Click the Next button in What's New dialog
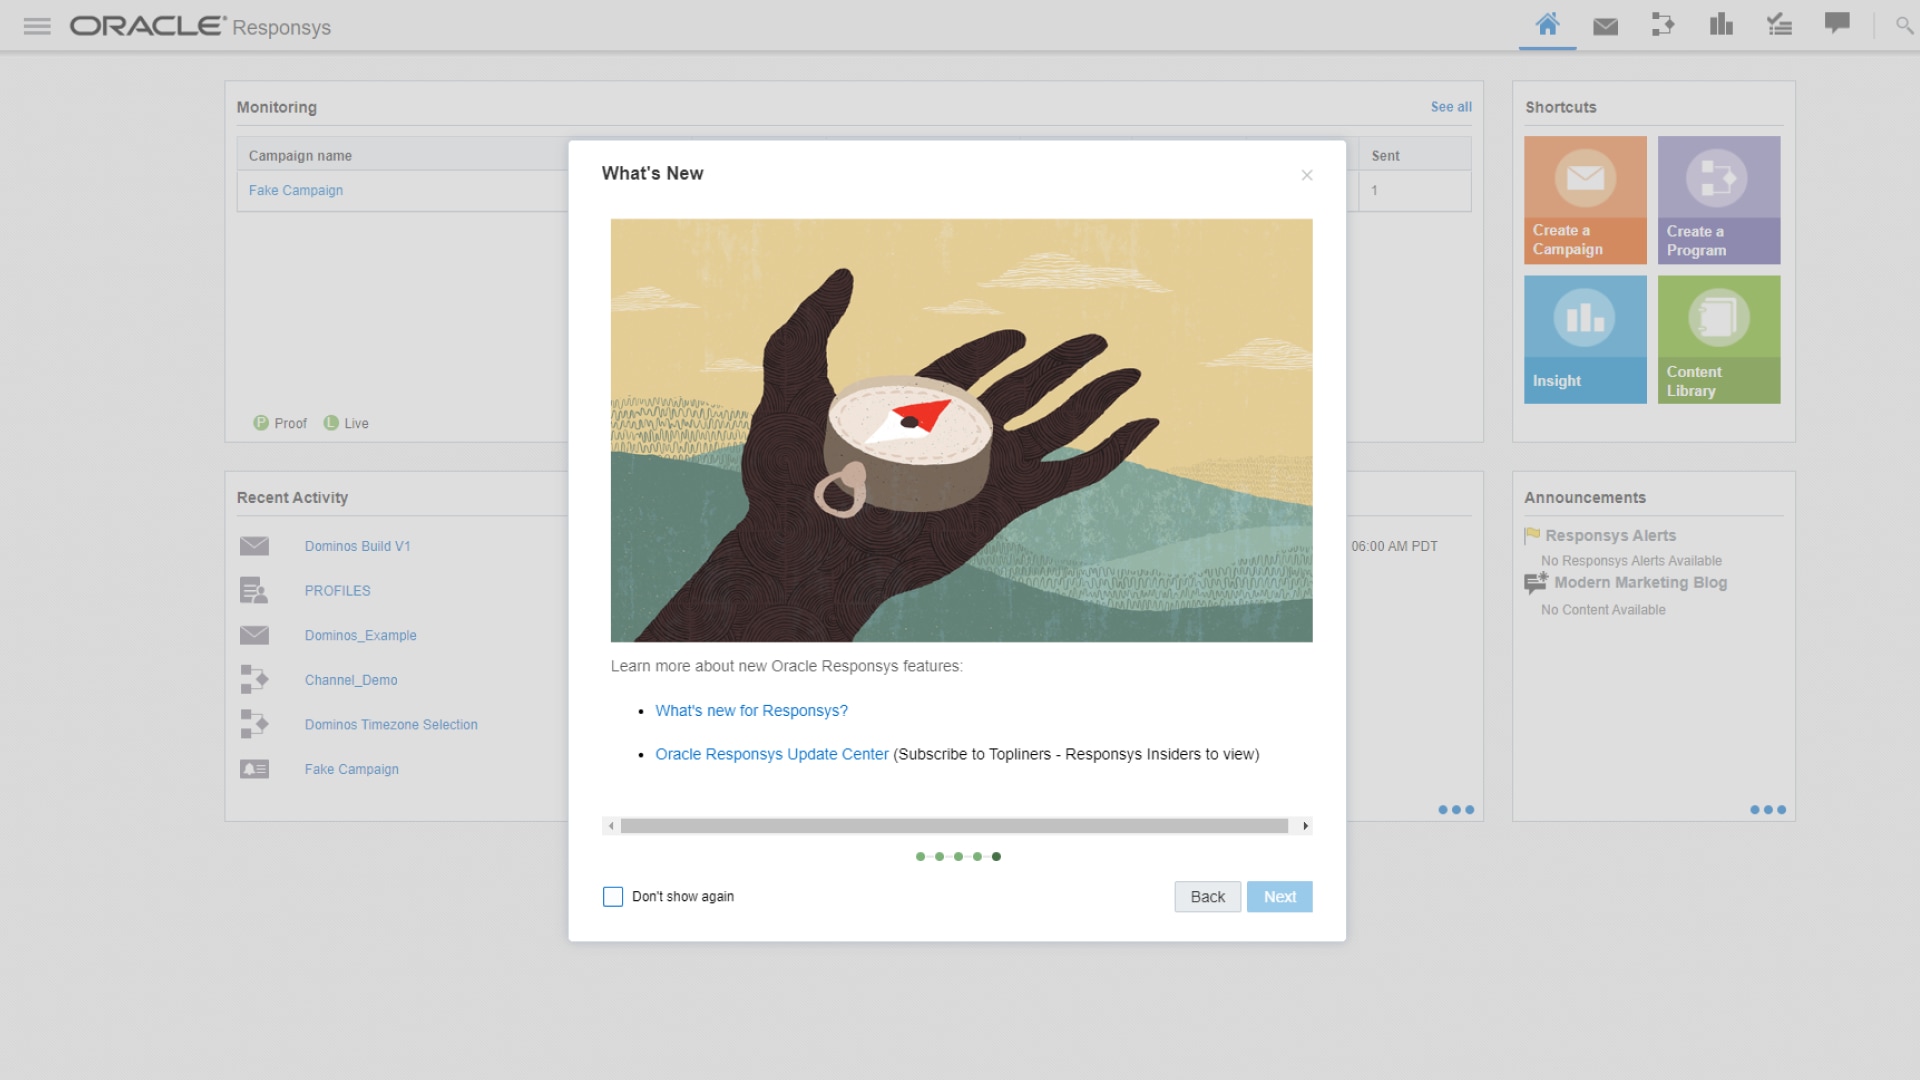 coord(1279,897)
